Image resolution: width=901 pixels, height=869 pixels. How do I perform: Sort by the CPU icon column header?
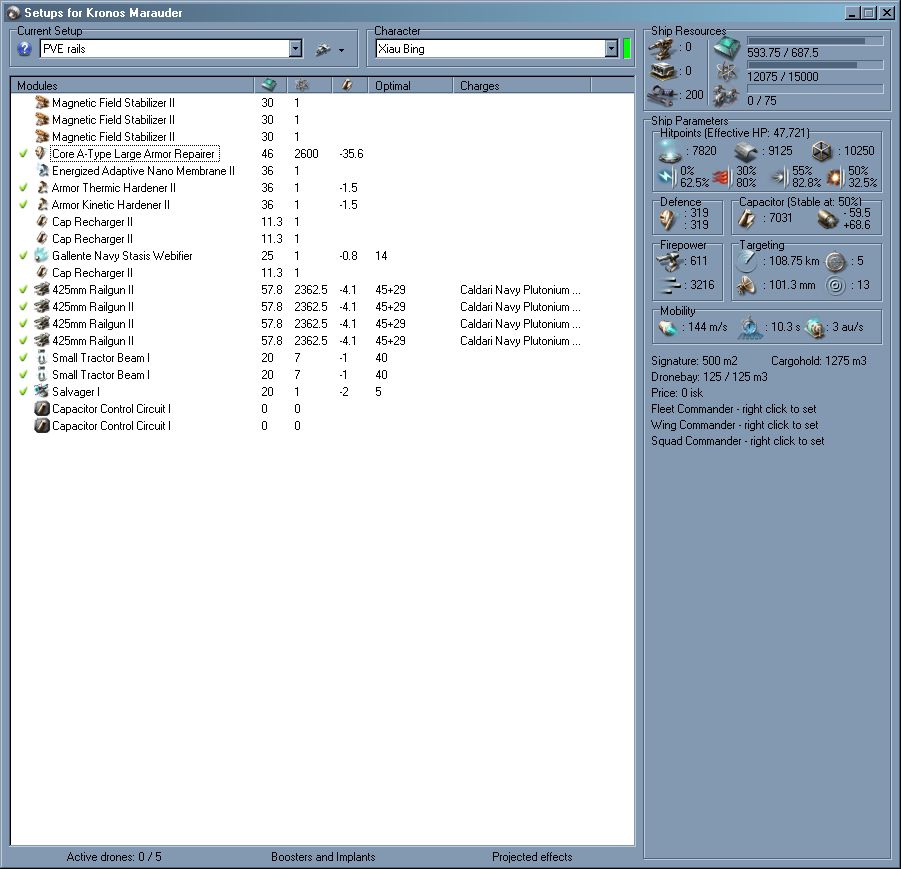[270, 86]
